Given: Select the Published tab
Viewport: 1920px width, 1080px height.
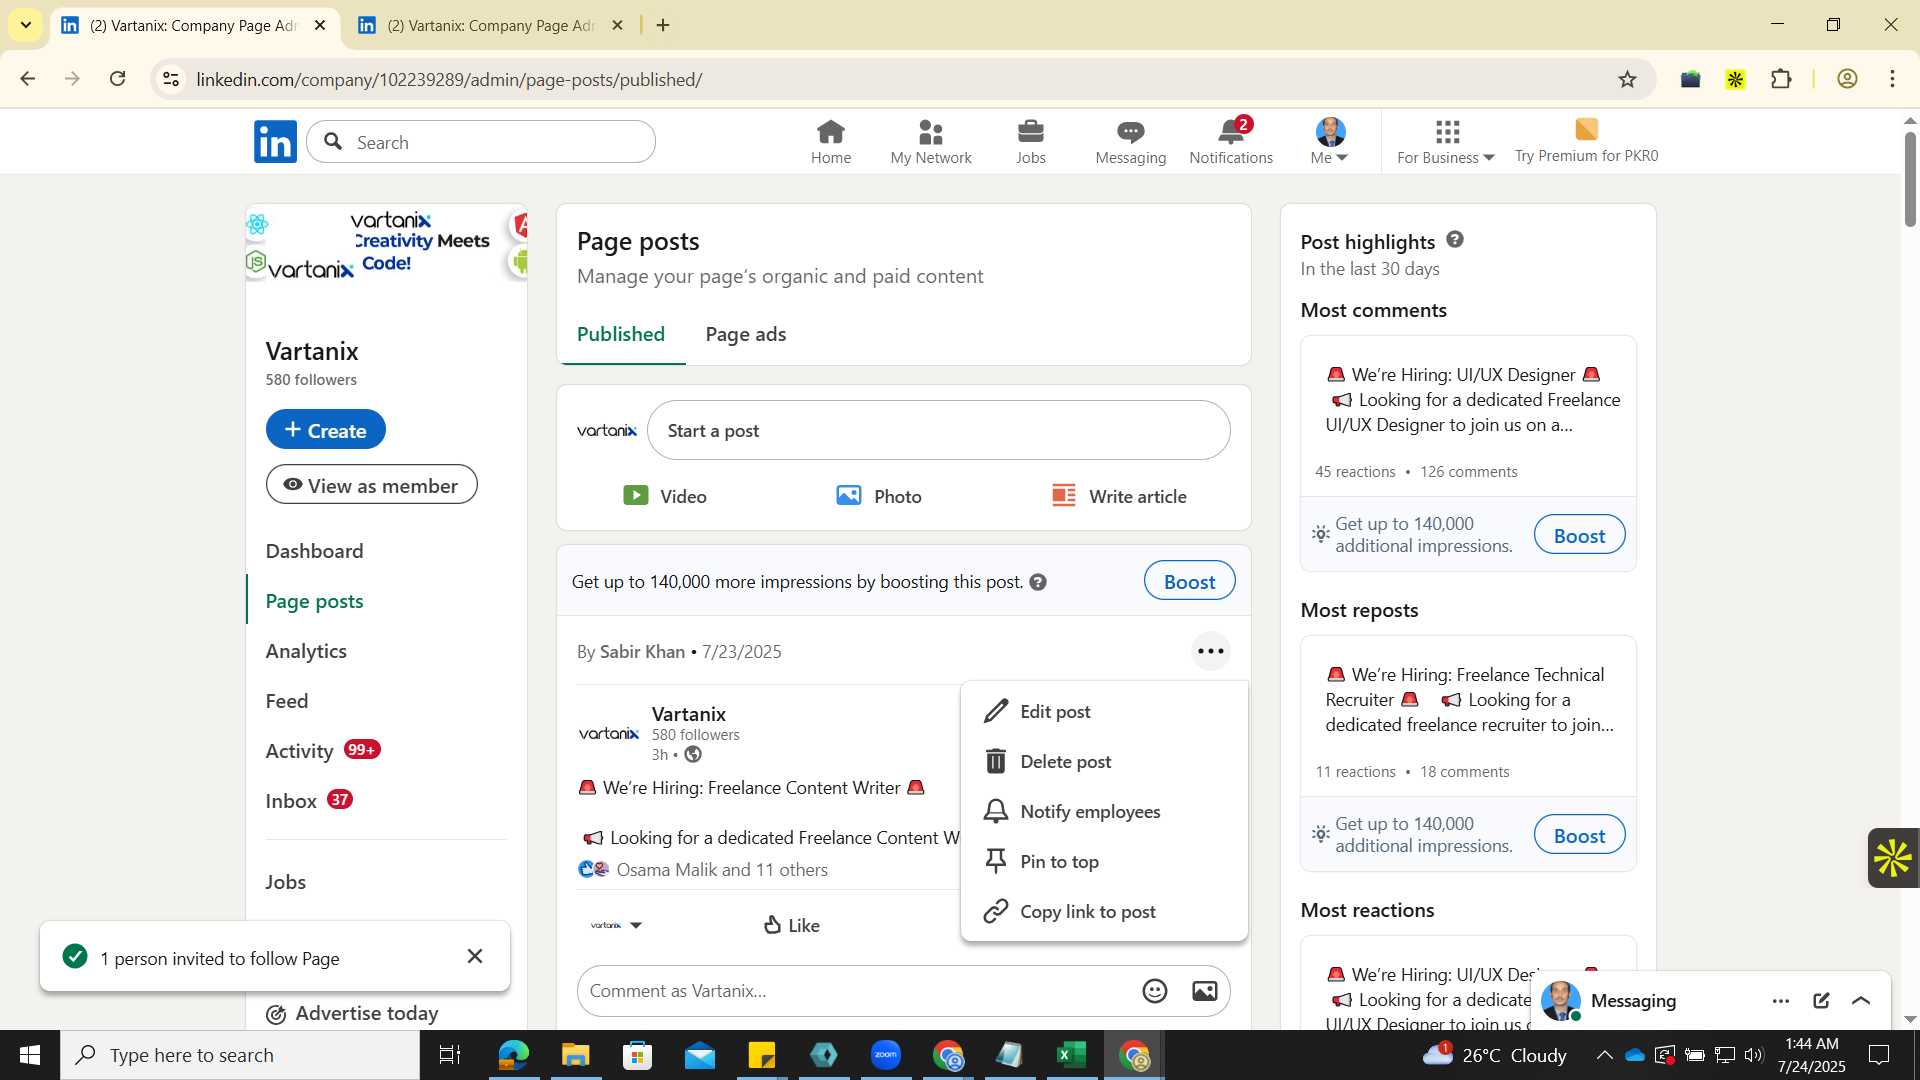Looking at the screenshot, I should 621,334.
